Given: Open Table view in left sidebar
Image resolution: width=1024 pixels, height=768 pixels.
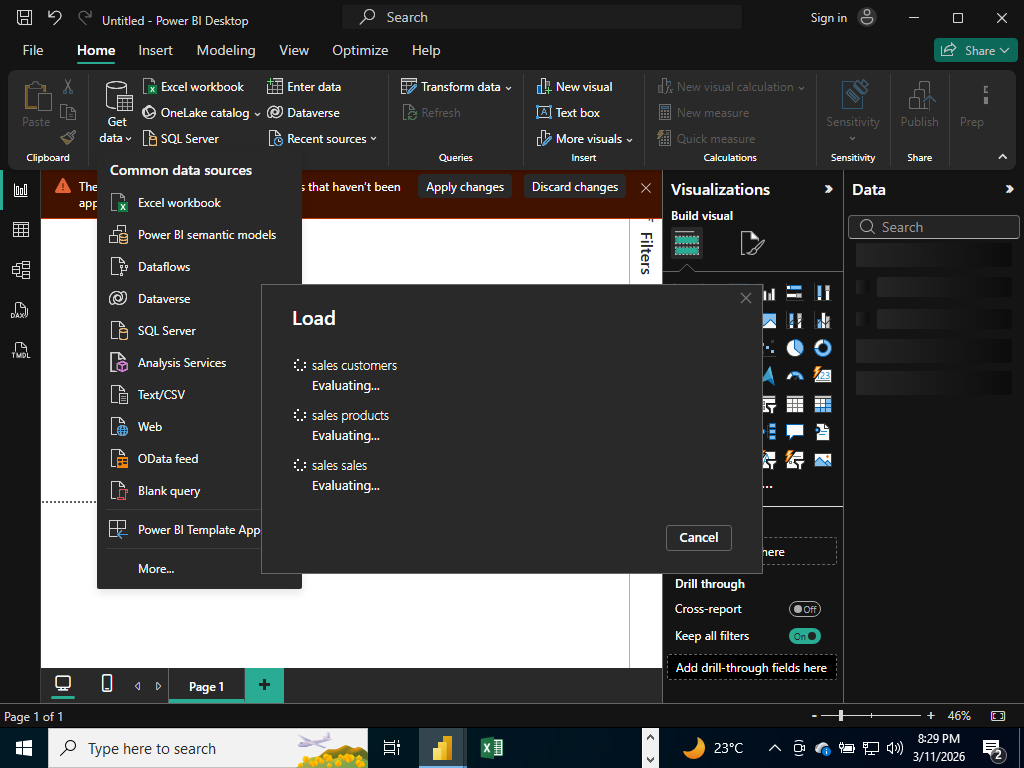Looking at the screenshot, I should 21,229.
